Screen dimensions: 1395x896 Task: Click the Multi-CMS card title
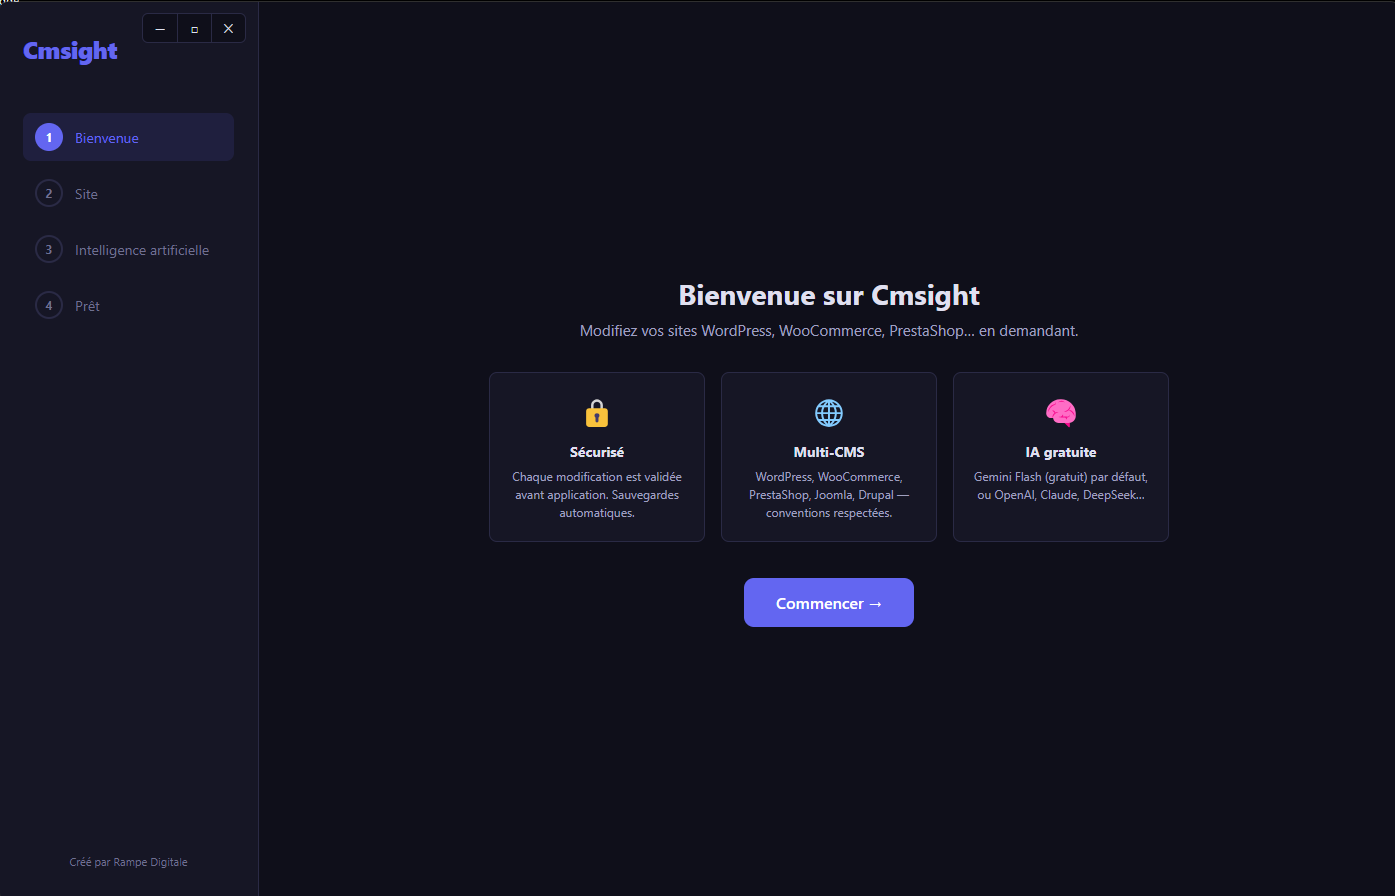click(x=829, y=452)
